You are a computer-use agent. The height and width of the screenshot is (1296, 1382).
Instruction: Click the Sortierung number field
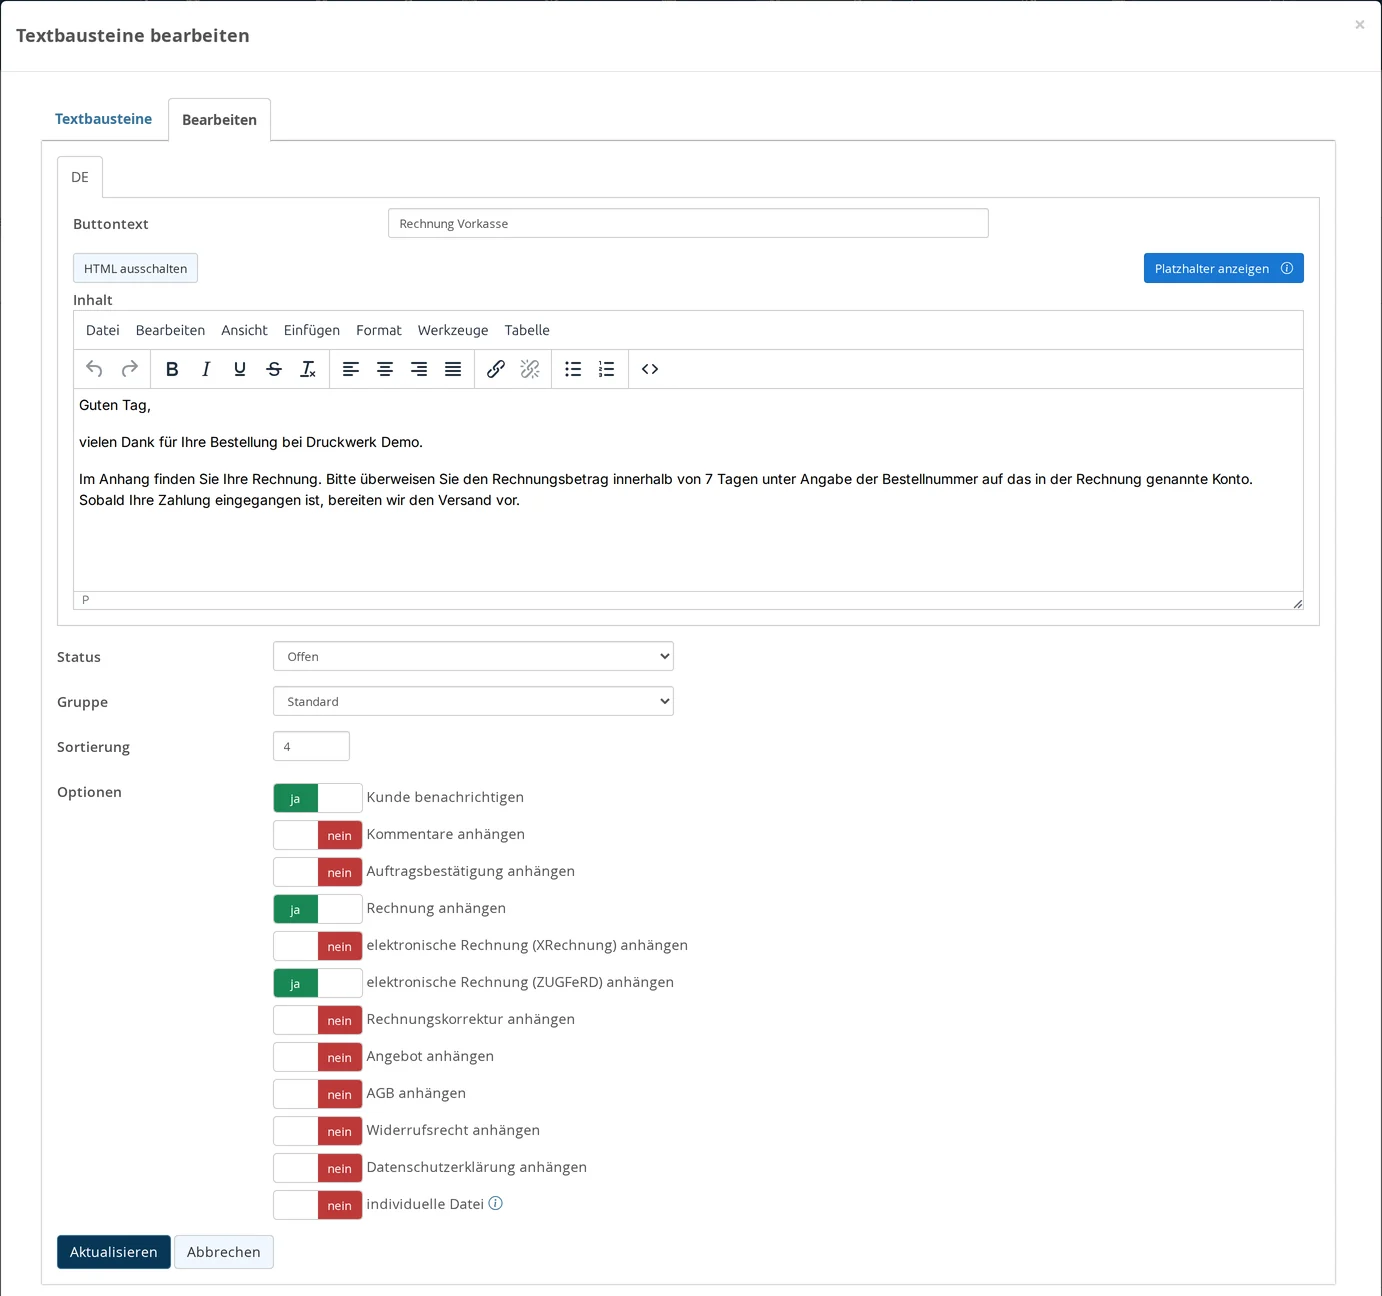point(311,746)
